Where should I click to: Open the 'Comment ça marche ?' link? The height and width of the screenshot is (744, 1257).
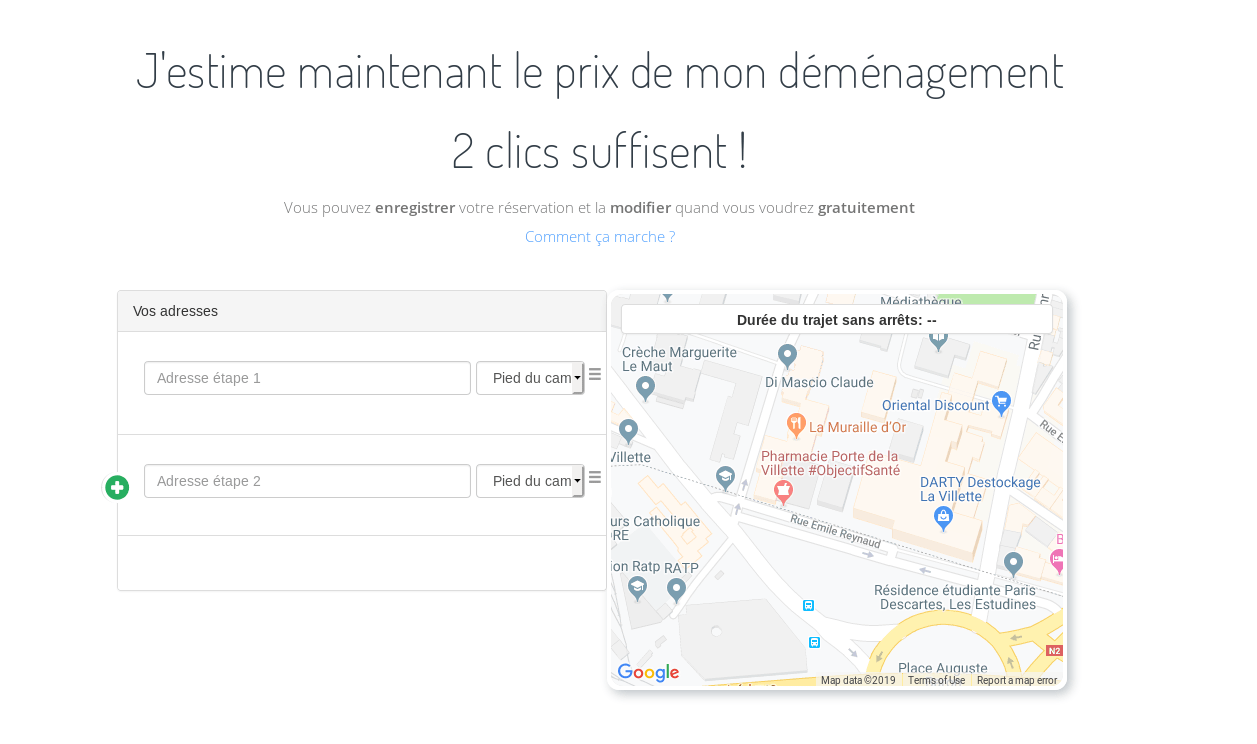pos(600,237)
